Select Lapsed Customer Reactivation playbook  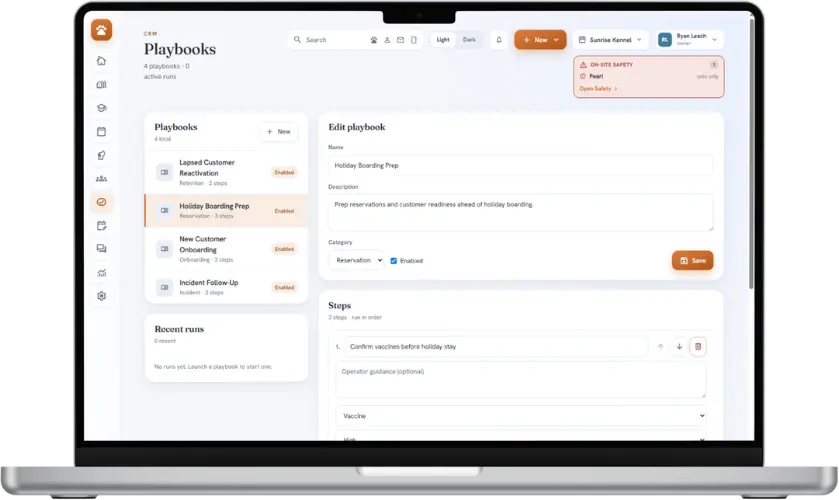pyautogui.click(x=226, y=172)
